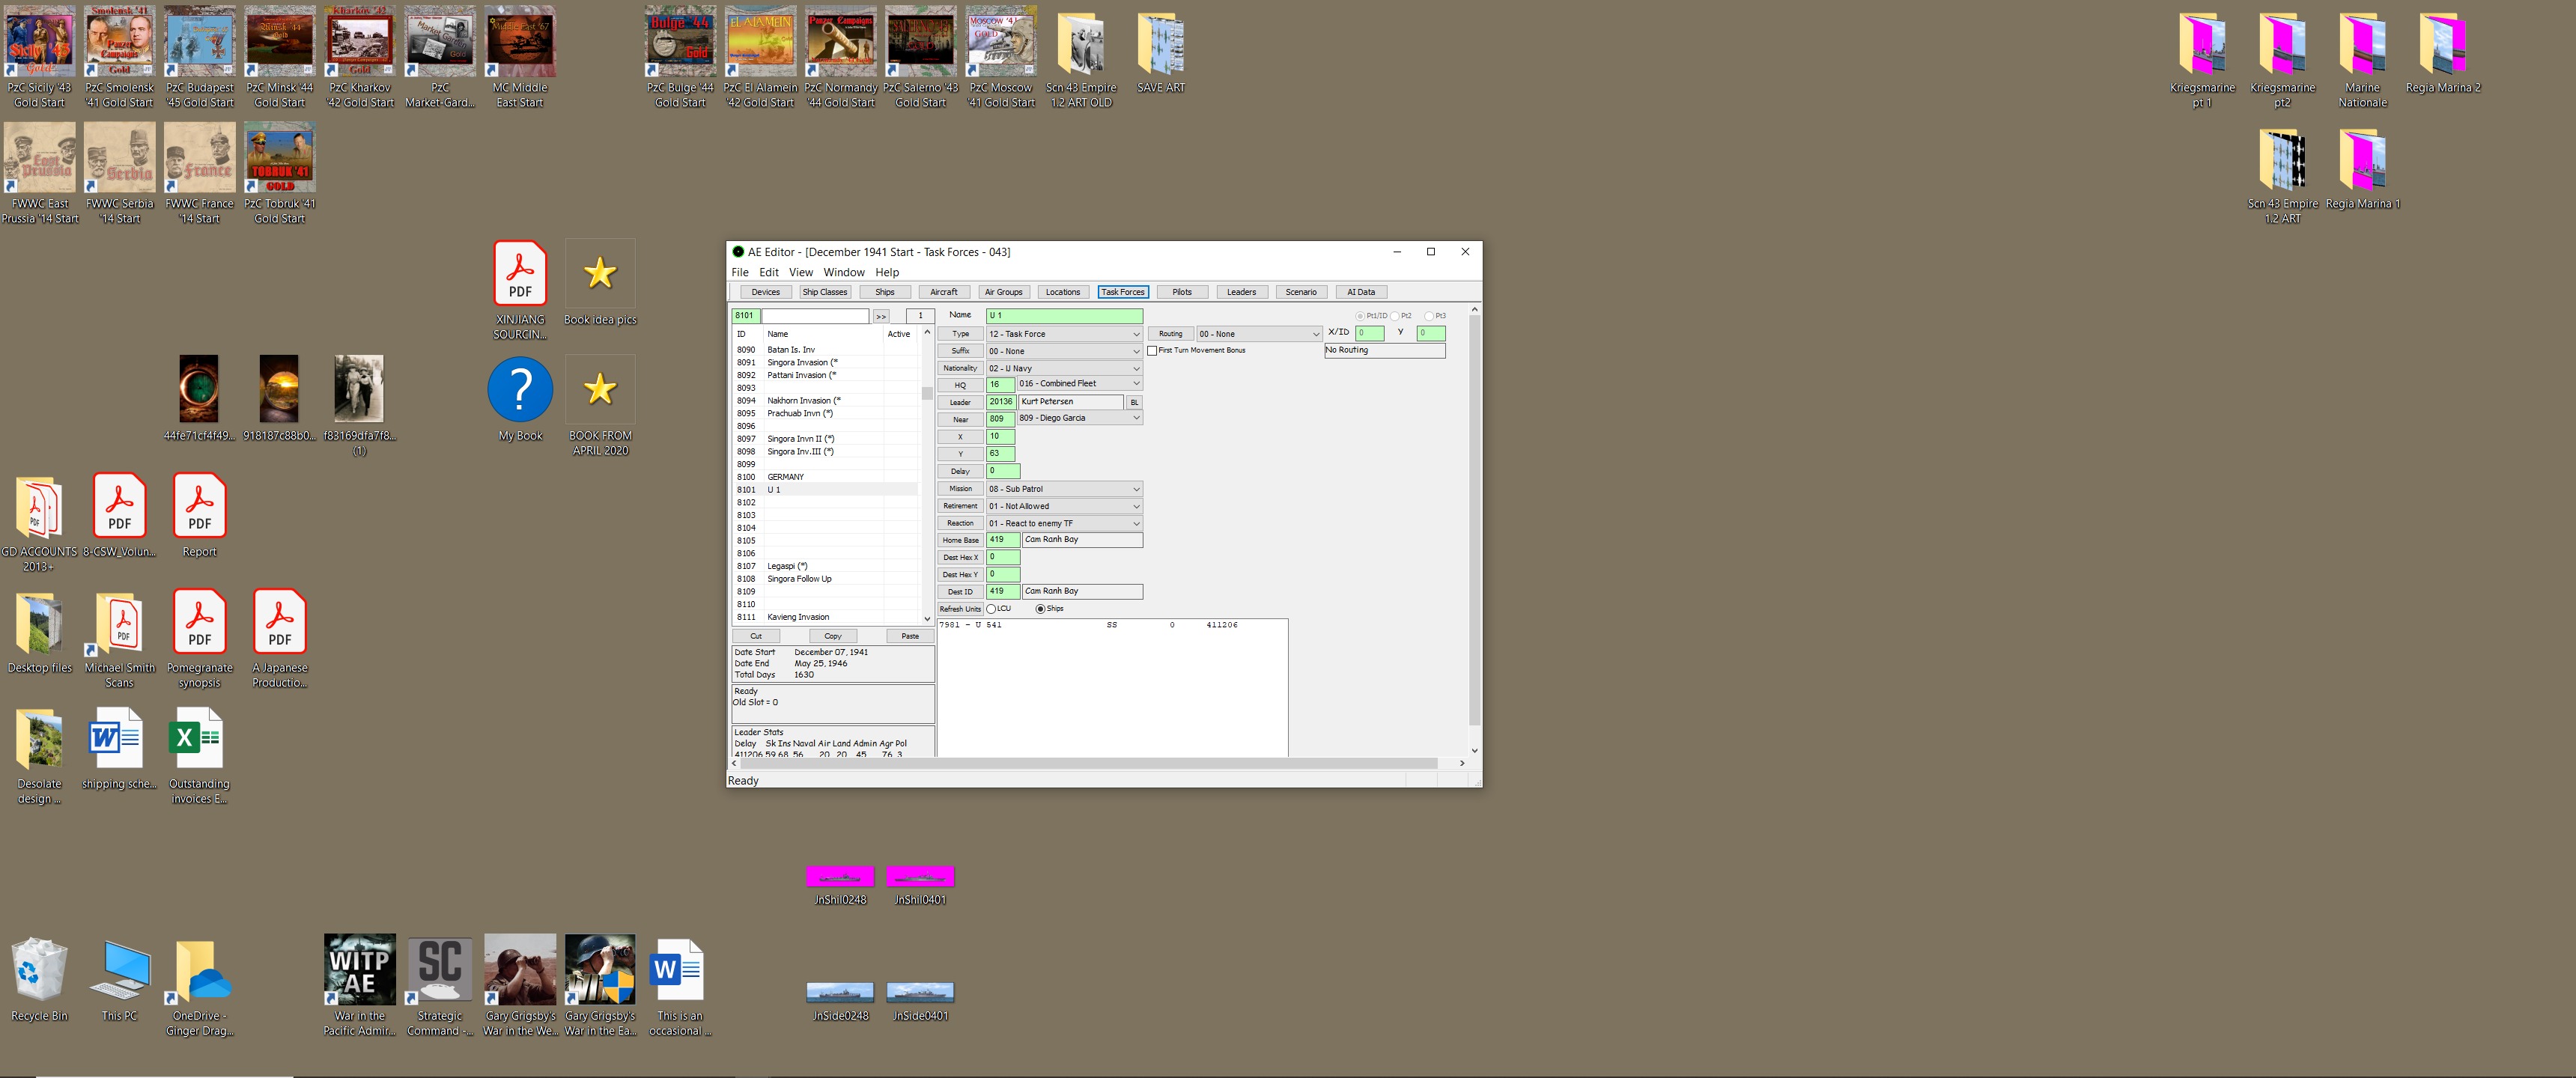This screenshot has width=2576, height=1078.
Task: Open the File menu in AE Editor
Action: [740, 272]
